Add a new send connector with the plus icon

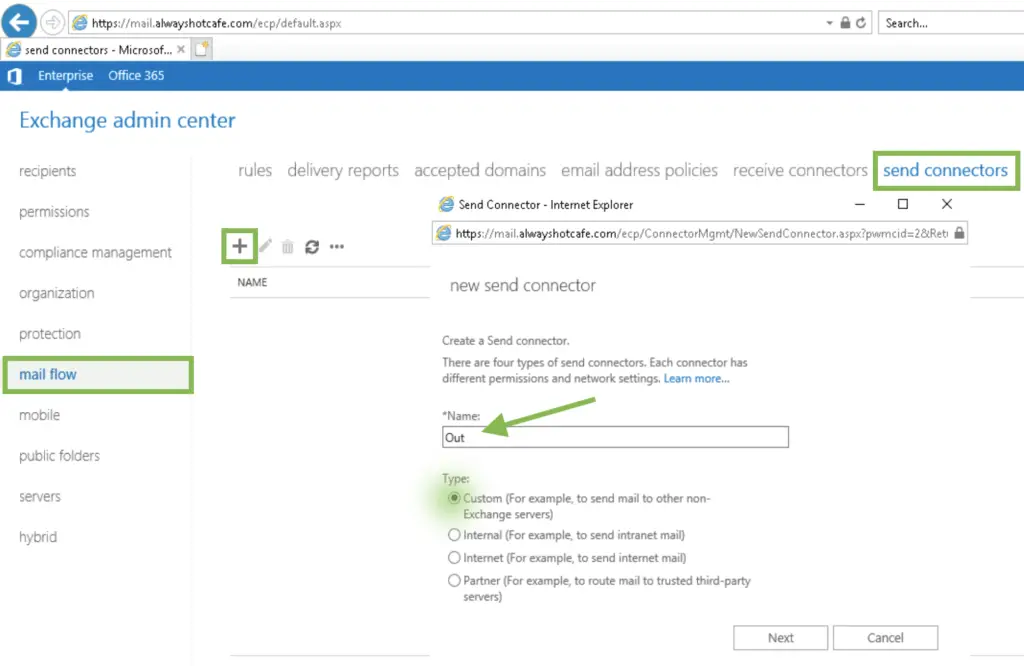click(240, 246)
